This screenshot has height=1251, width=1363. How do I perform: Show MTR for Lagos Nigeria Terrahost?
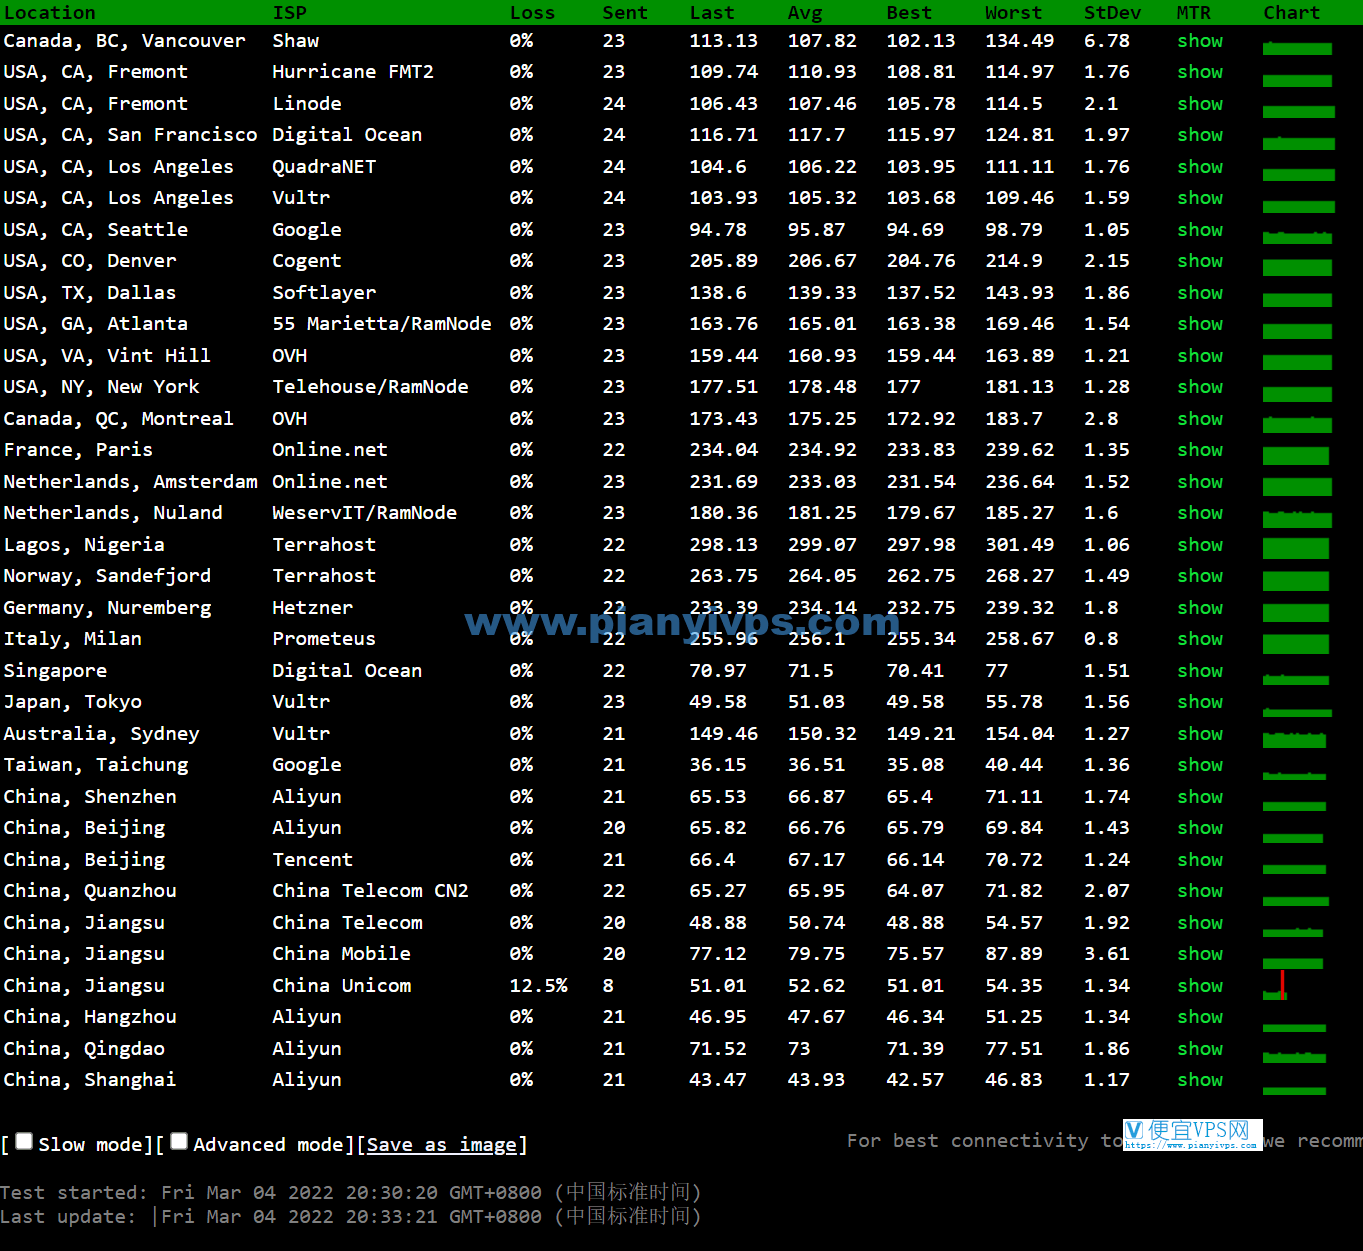tap(1200, 545)
